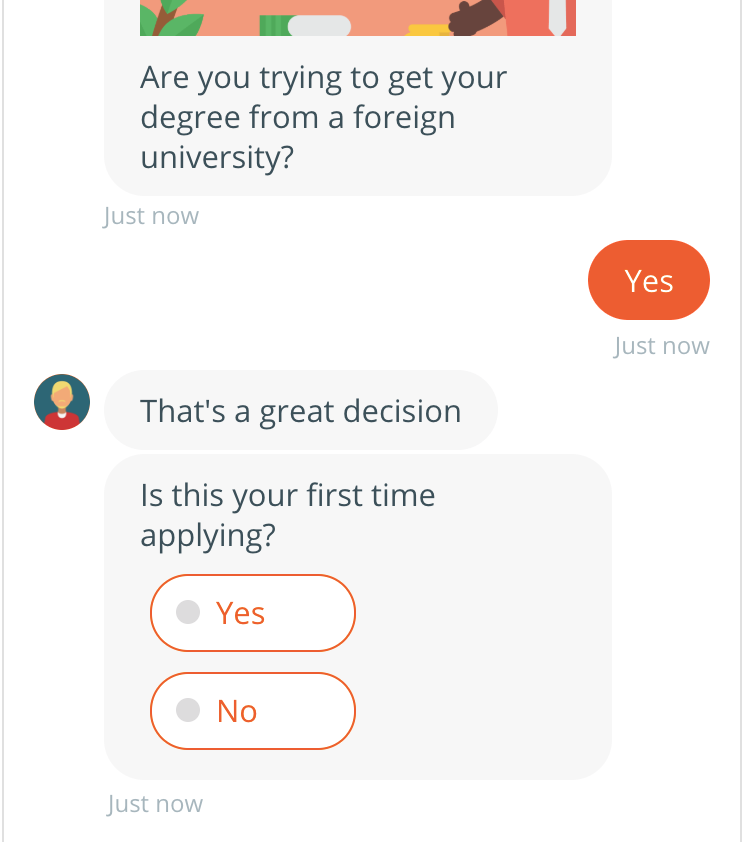Viewport: 752px width, 842px height.
Task: Click the unfilled radio circle beside Yes
Action: [x=189, y=613]
